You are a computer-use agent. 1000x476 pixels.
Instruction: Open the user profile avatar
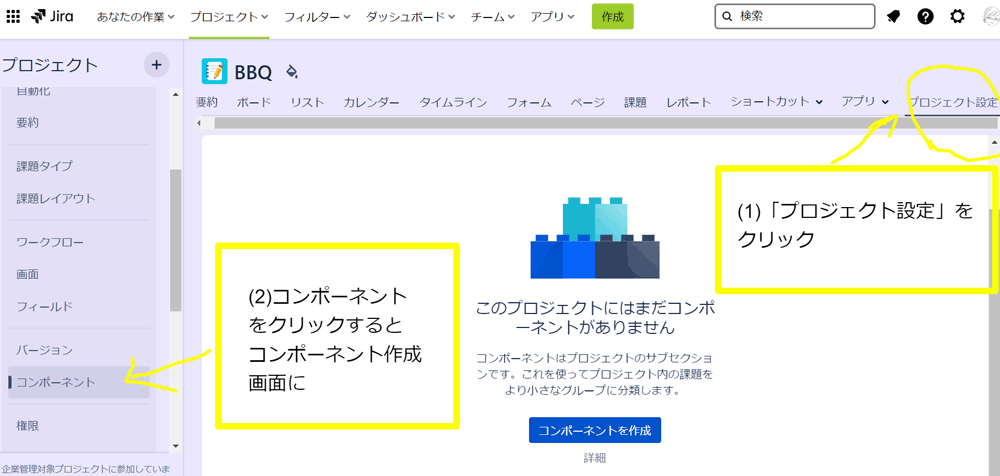pos(991,17)
